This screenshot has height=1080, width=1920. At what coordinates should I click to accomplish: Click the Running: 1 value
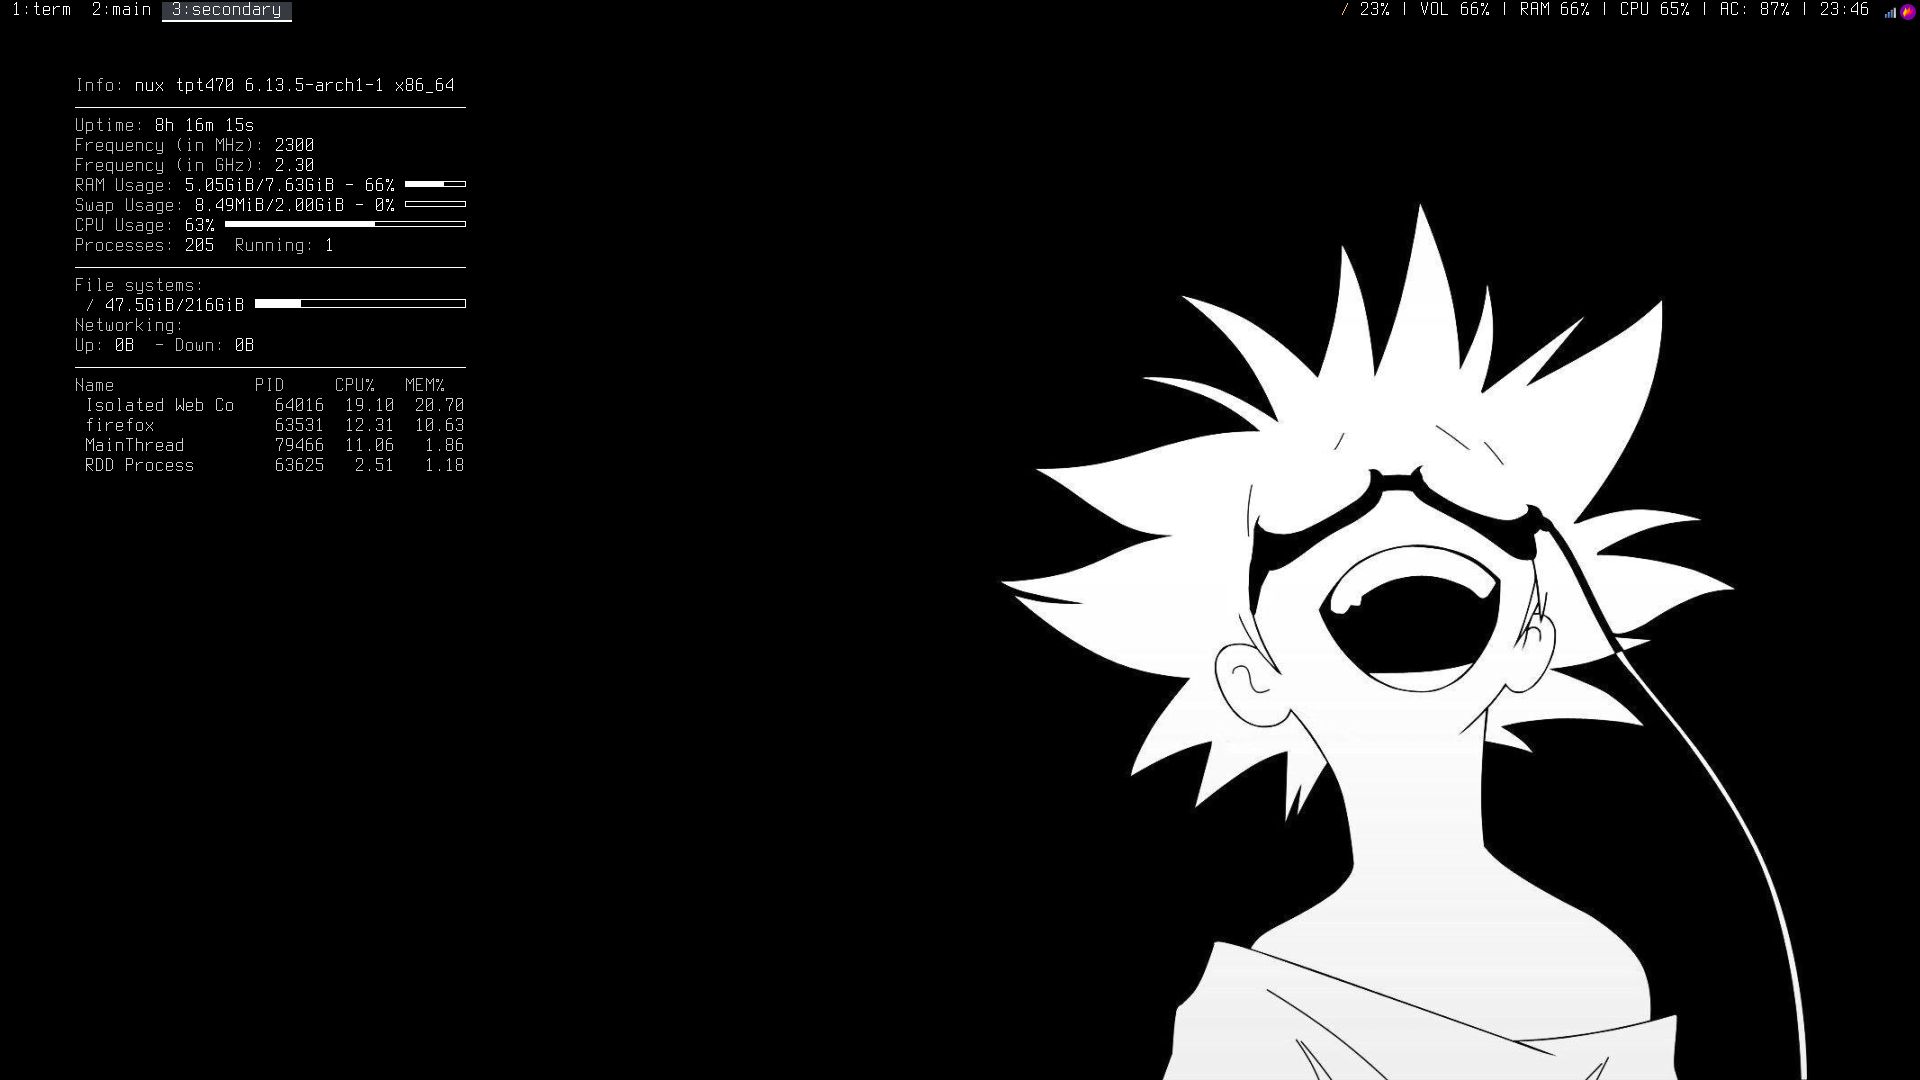(285, 245)
